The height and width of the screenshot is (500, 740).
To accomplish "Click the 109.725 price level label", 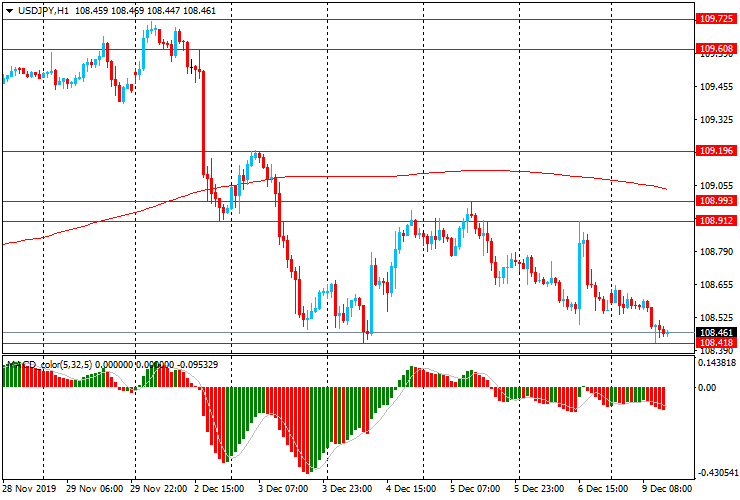I will [x=716, y=19].
